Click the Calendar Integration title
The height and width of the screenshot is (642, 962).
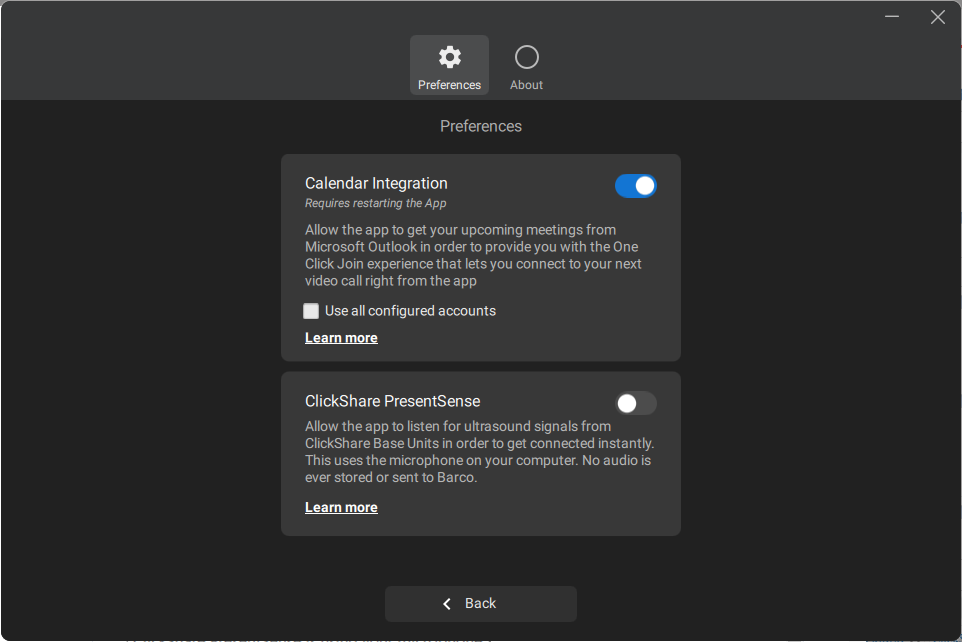point(376,184)
